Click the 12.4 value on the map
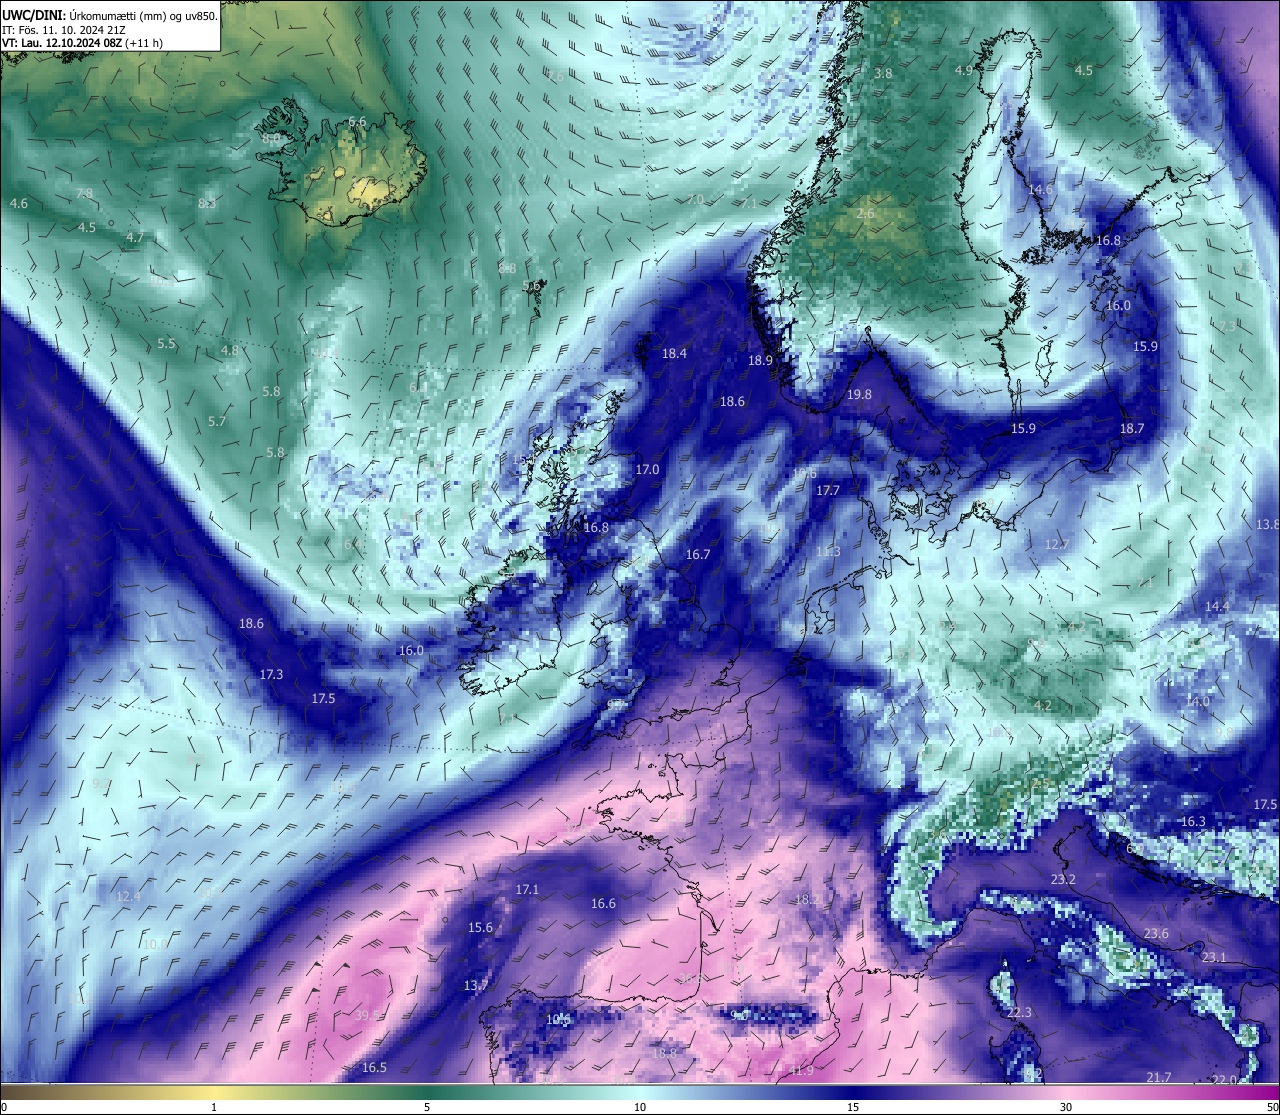Image resolution: width=1280 pixels, height=1115 pixels. [x=128, y=897]
